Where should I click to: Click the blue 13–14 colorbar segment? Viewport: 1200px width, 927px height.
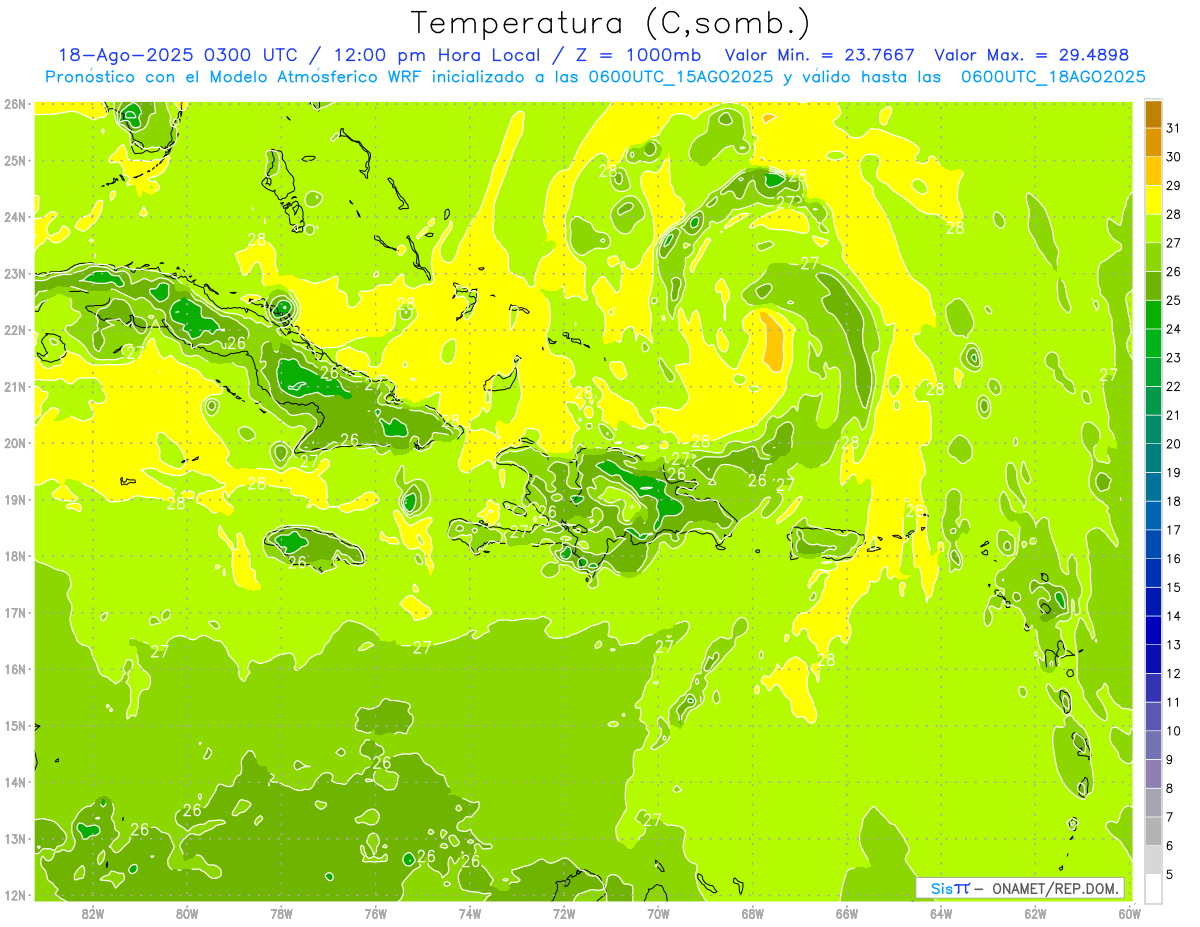1153,630
